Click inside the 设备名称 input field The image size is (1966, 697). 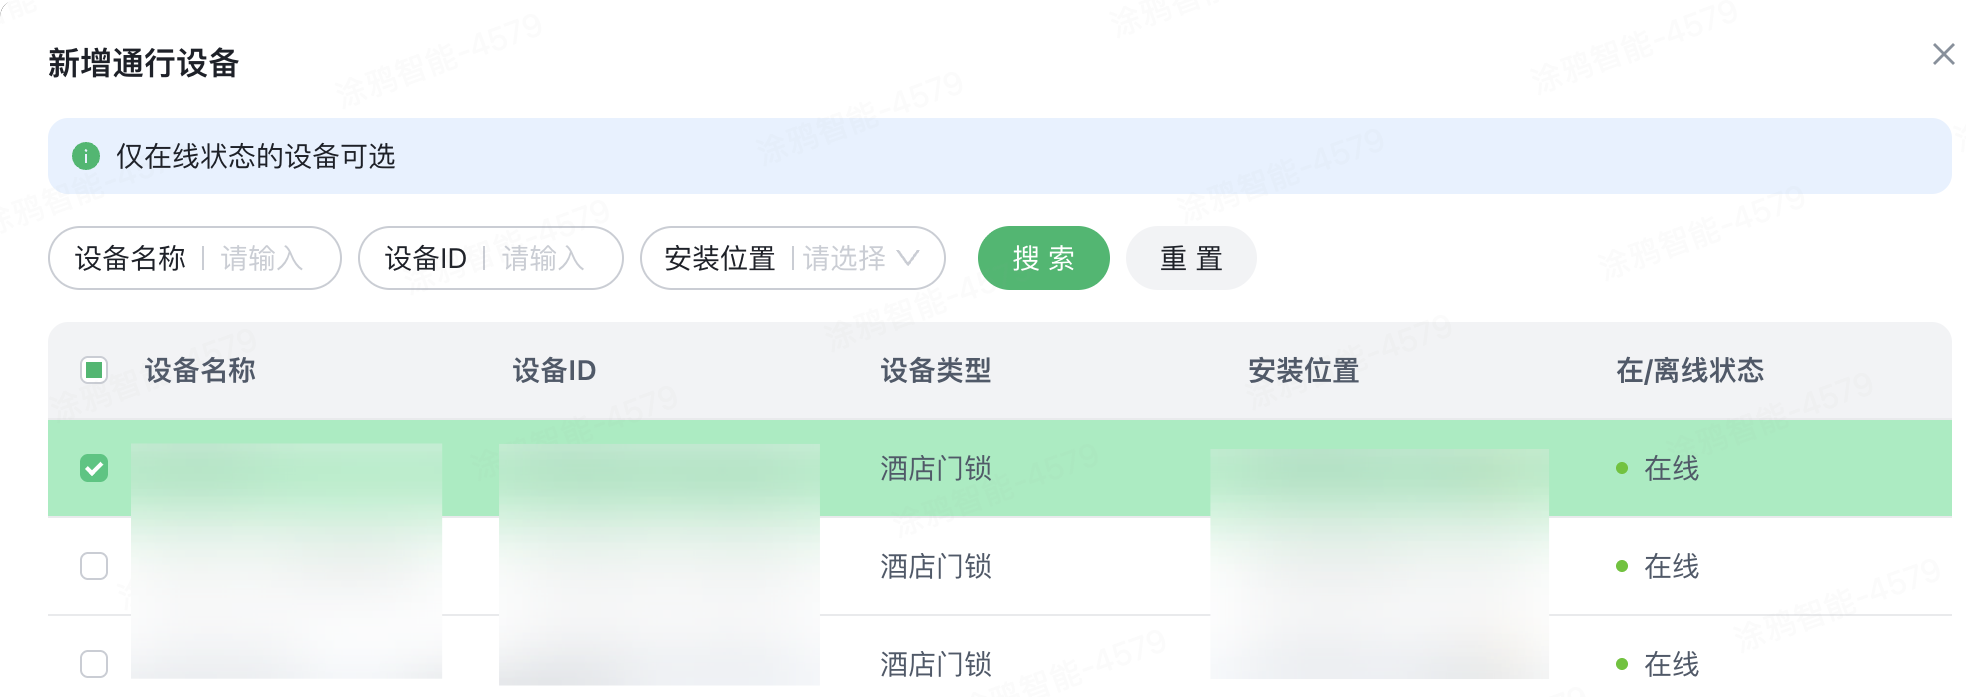262,258
